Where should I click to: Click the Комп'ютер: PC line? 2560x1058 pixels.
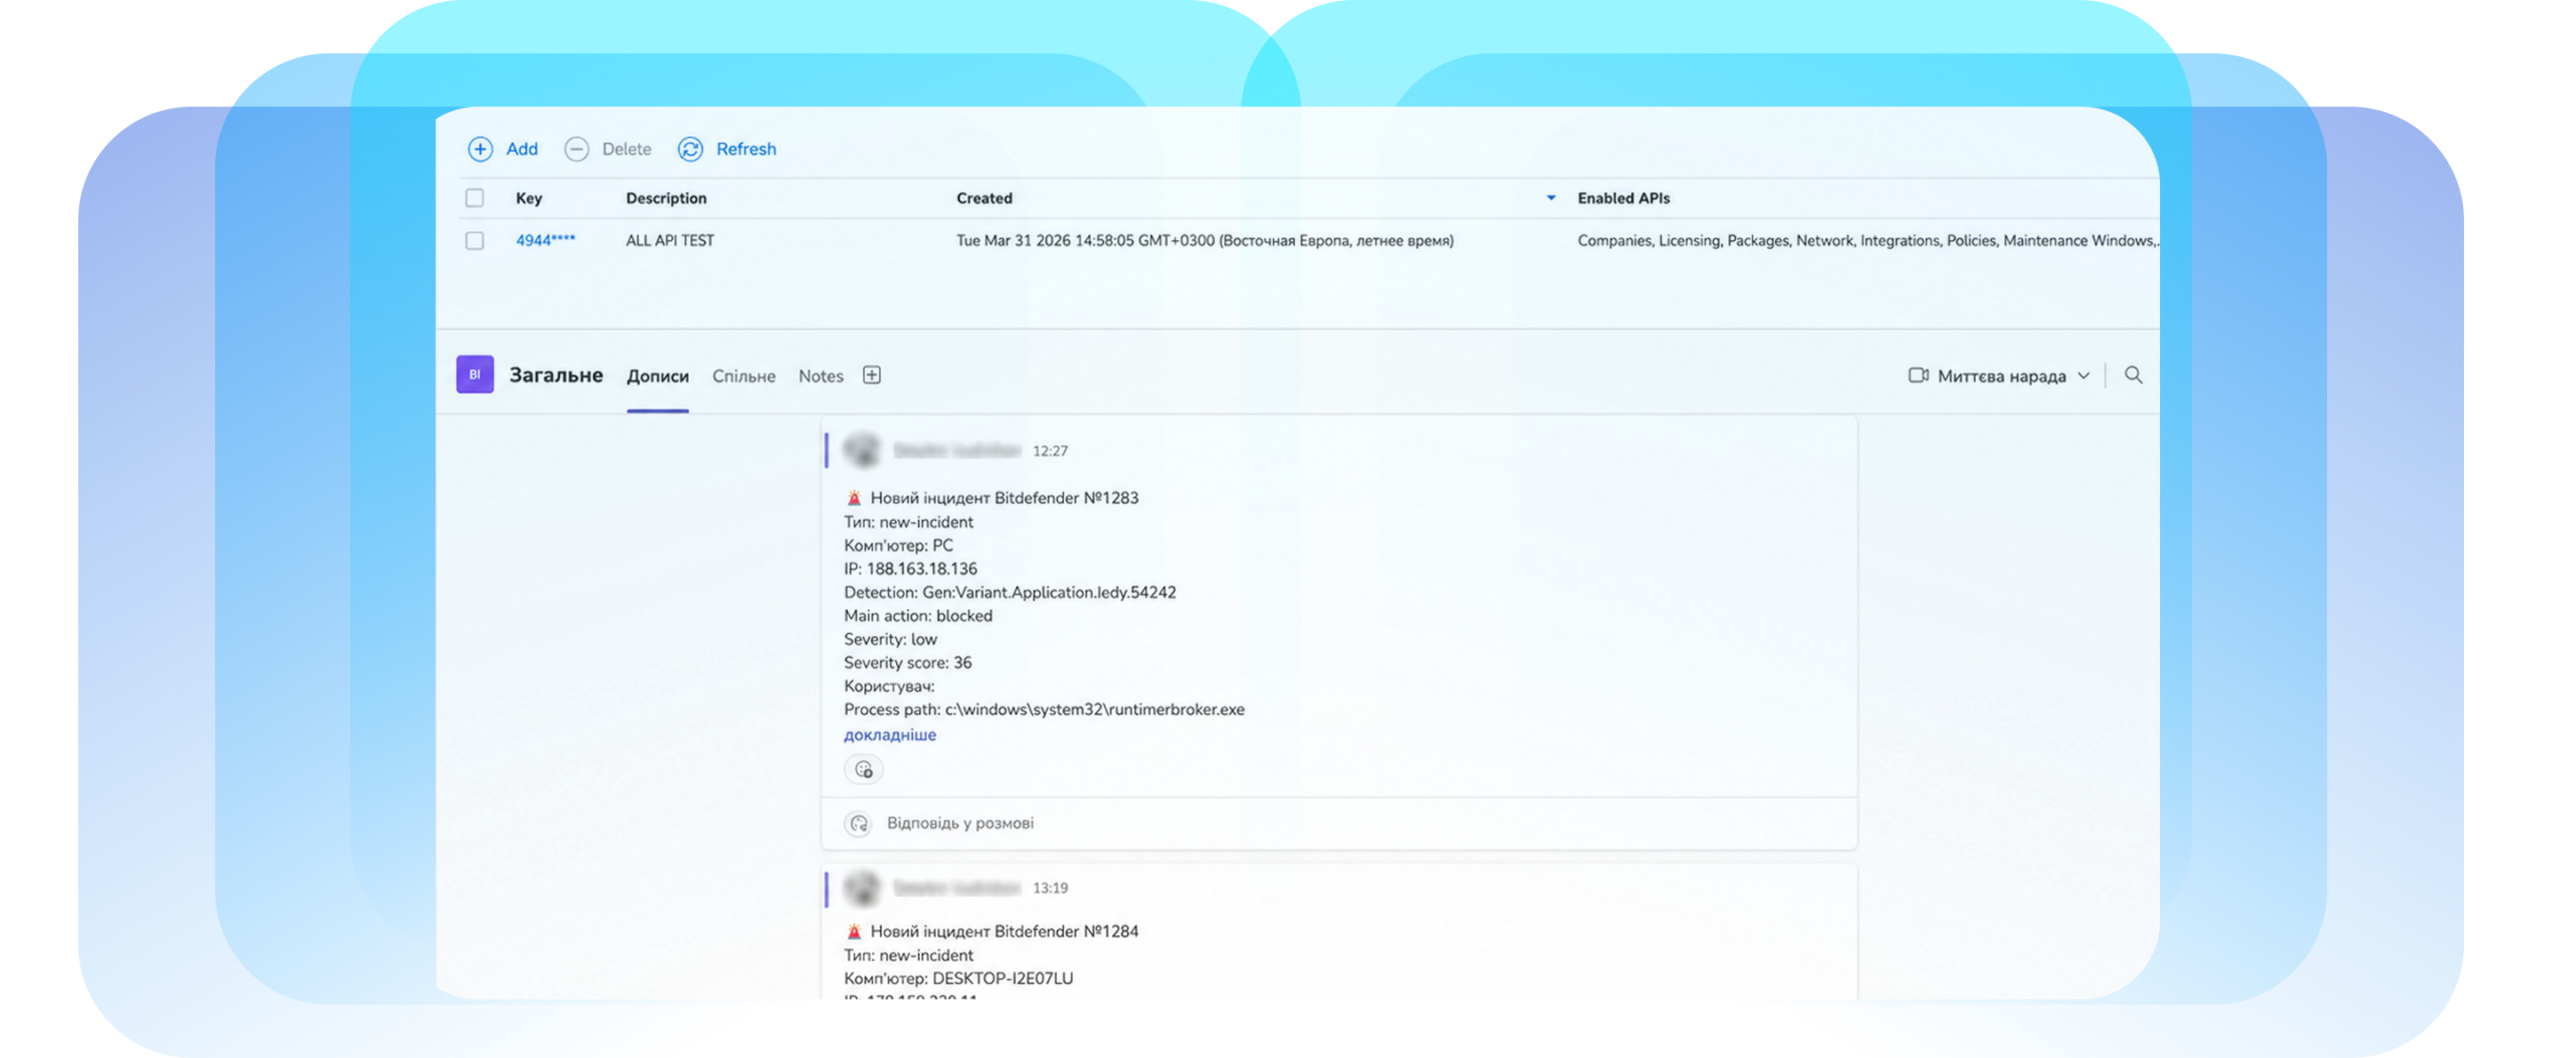(898, 545)
